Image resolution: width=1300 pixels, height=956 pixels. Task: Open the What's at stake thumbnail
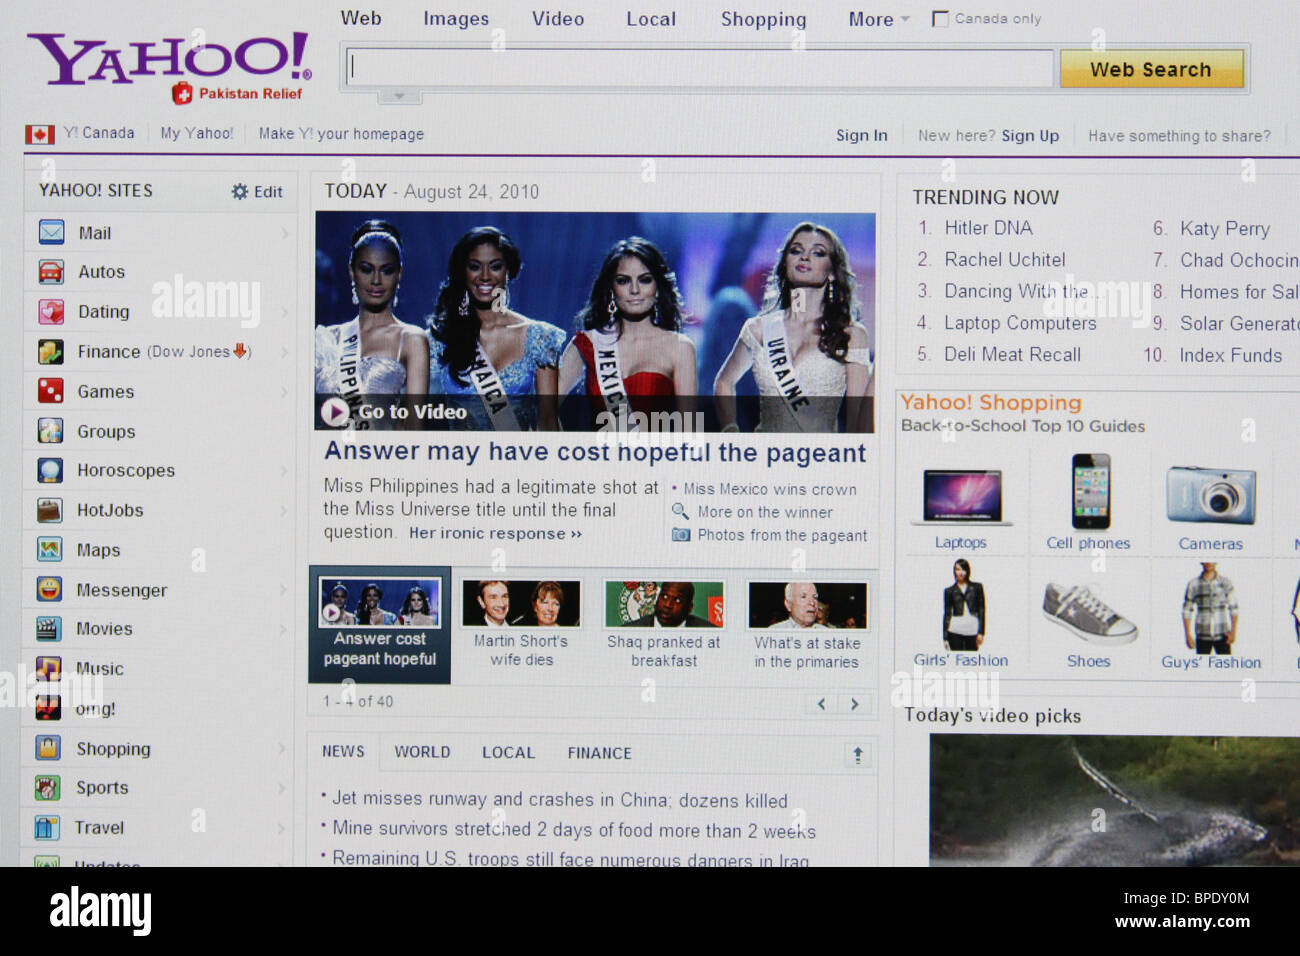pyautogui.click(x=807, y=605)
